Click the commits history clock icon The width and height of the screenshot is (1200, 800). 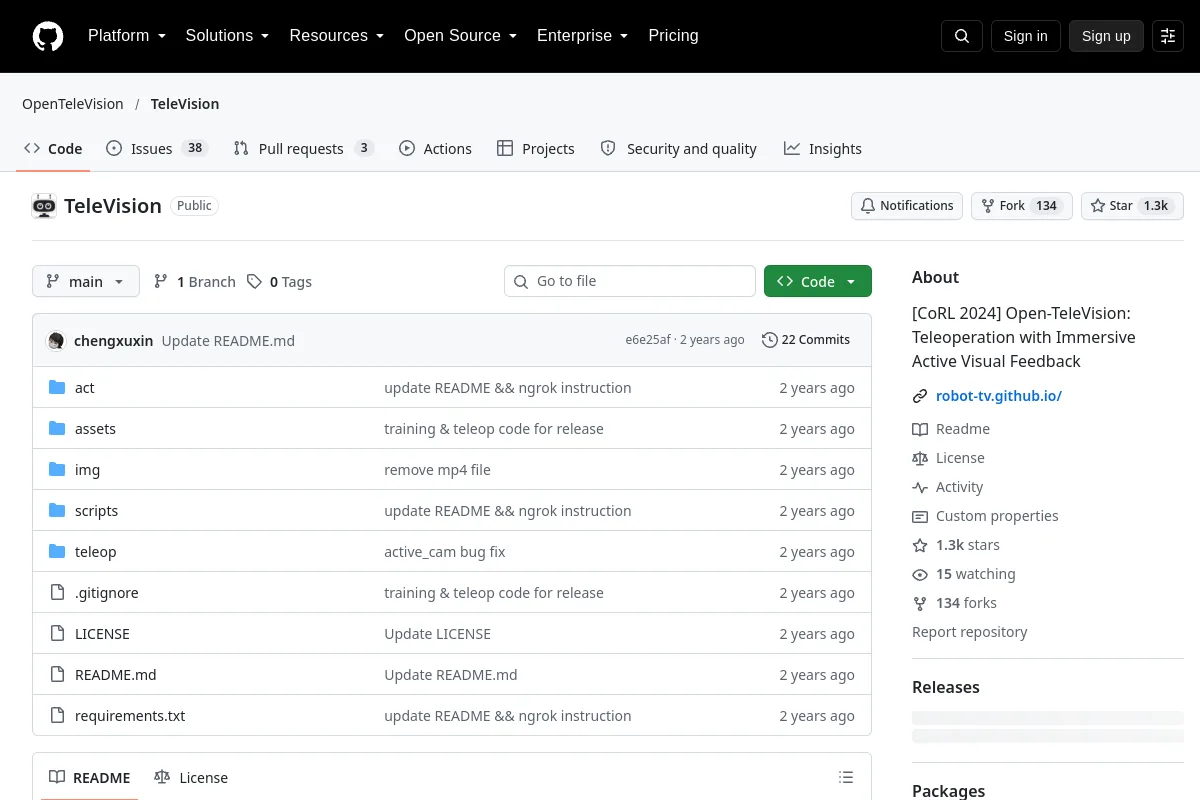click(x=769, y=340)
